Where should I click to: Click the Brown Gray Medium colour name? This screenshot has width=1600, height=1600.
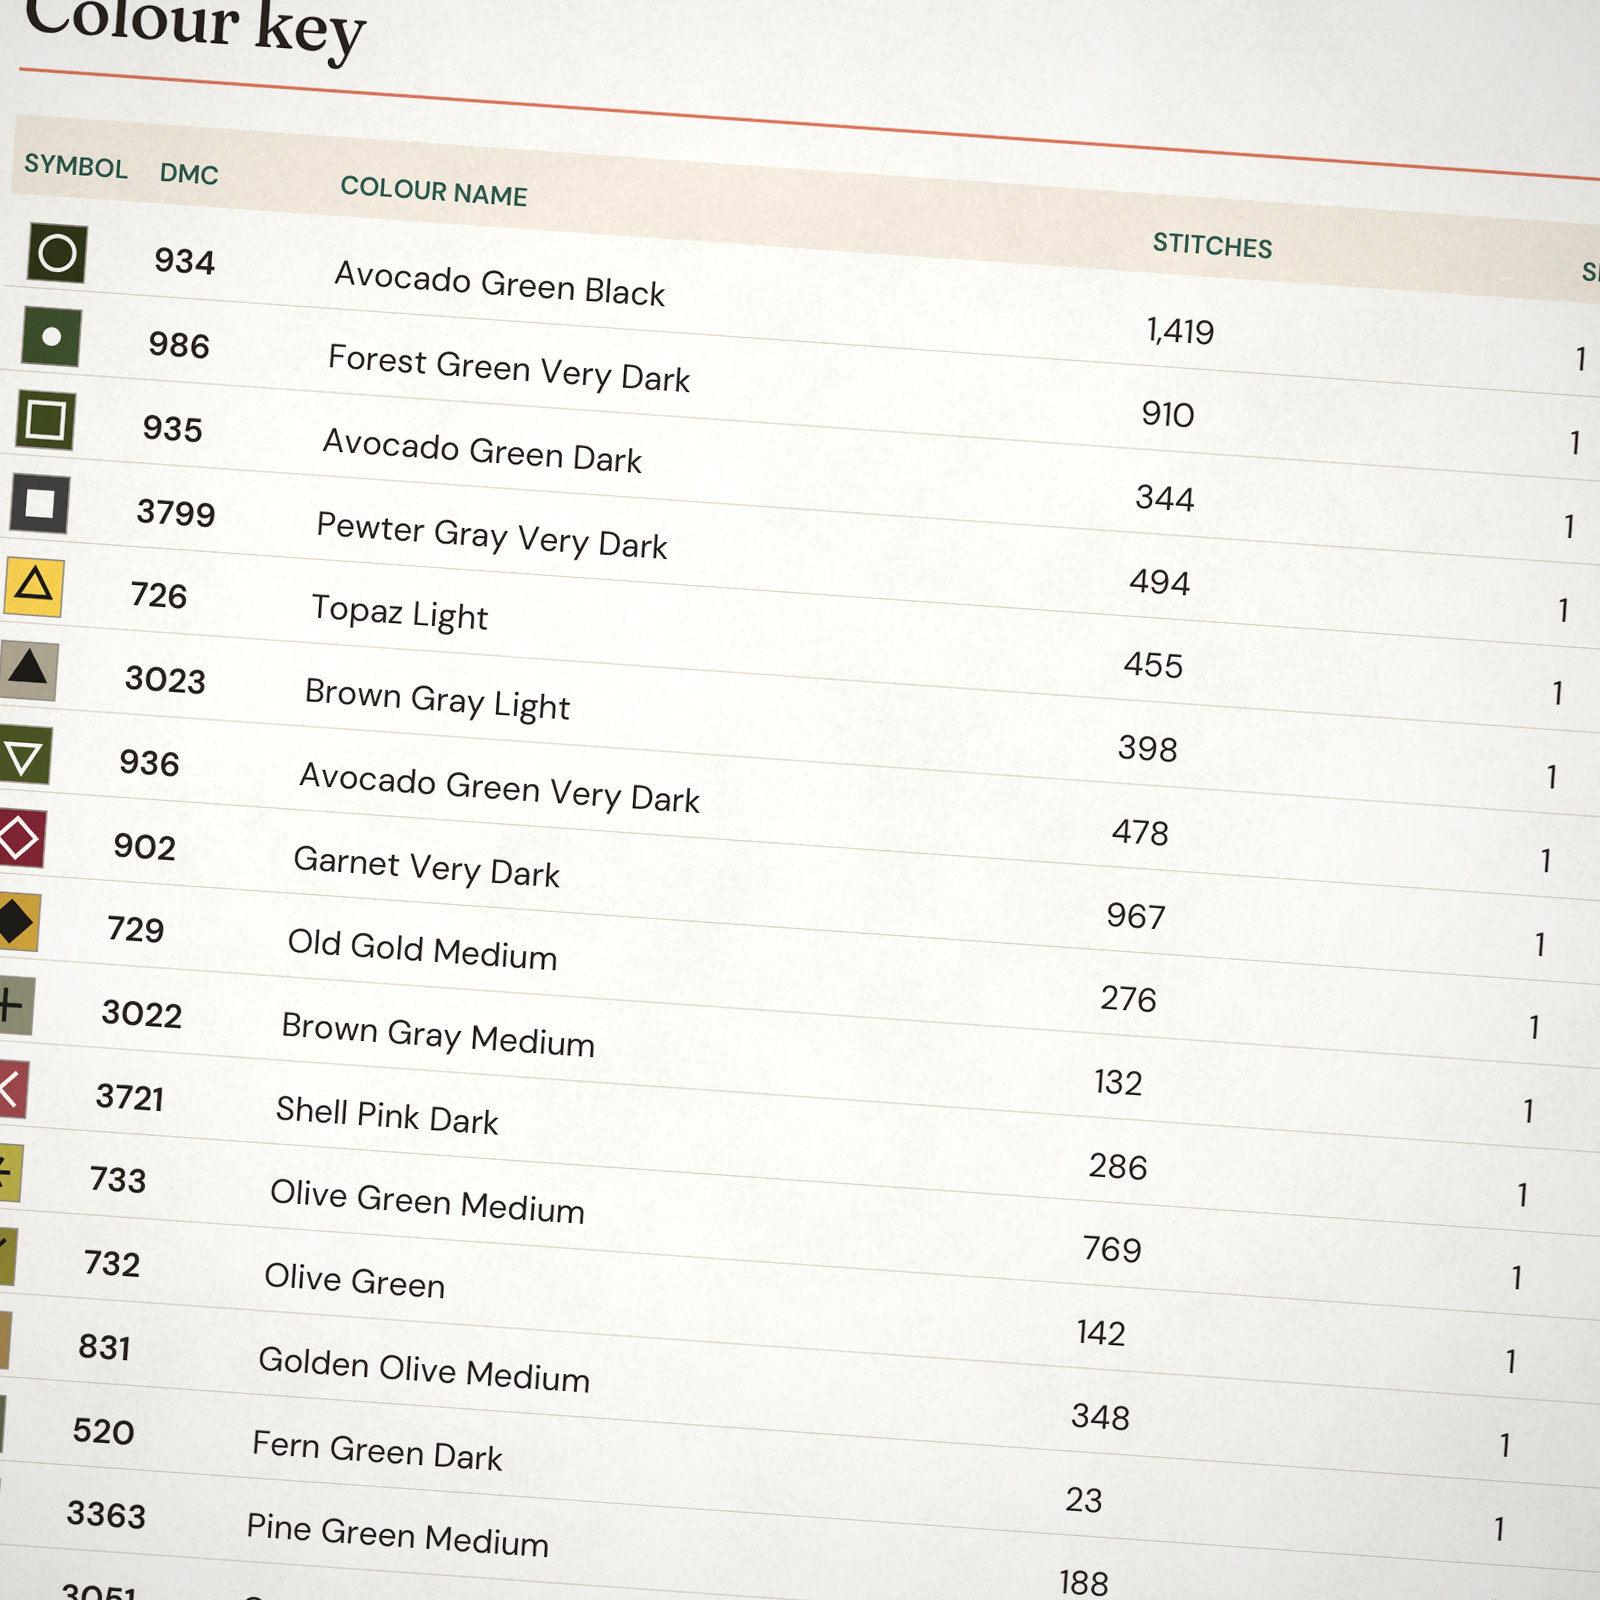438,1035
